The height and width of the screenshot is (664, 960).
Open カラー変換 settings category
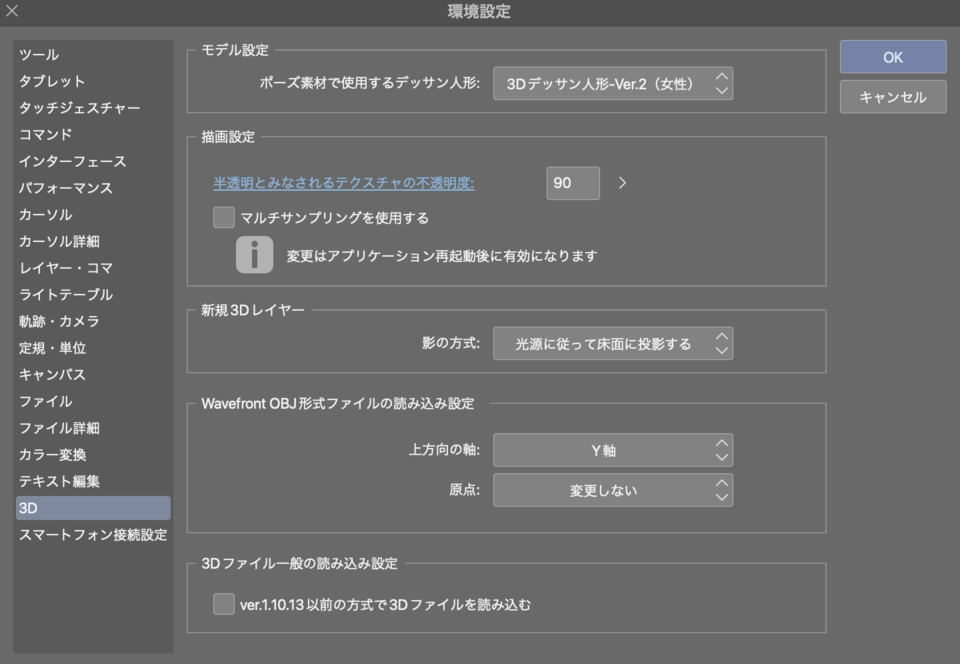click(x=93, y=455)
